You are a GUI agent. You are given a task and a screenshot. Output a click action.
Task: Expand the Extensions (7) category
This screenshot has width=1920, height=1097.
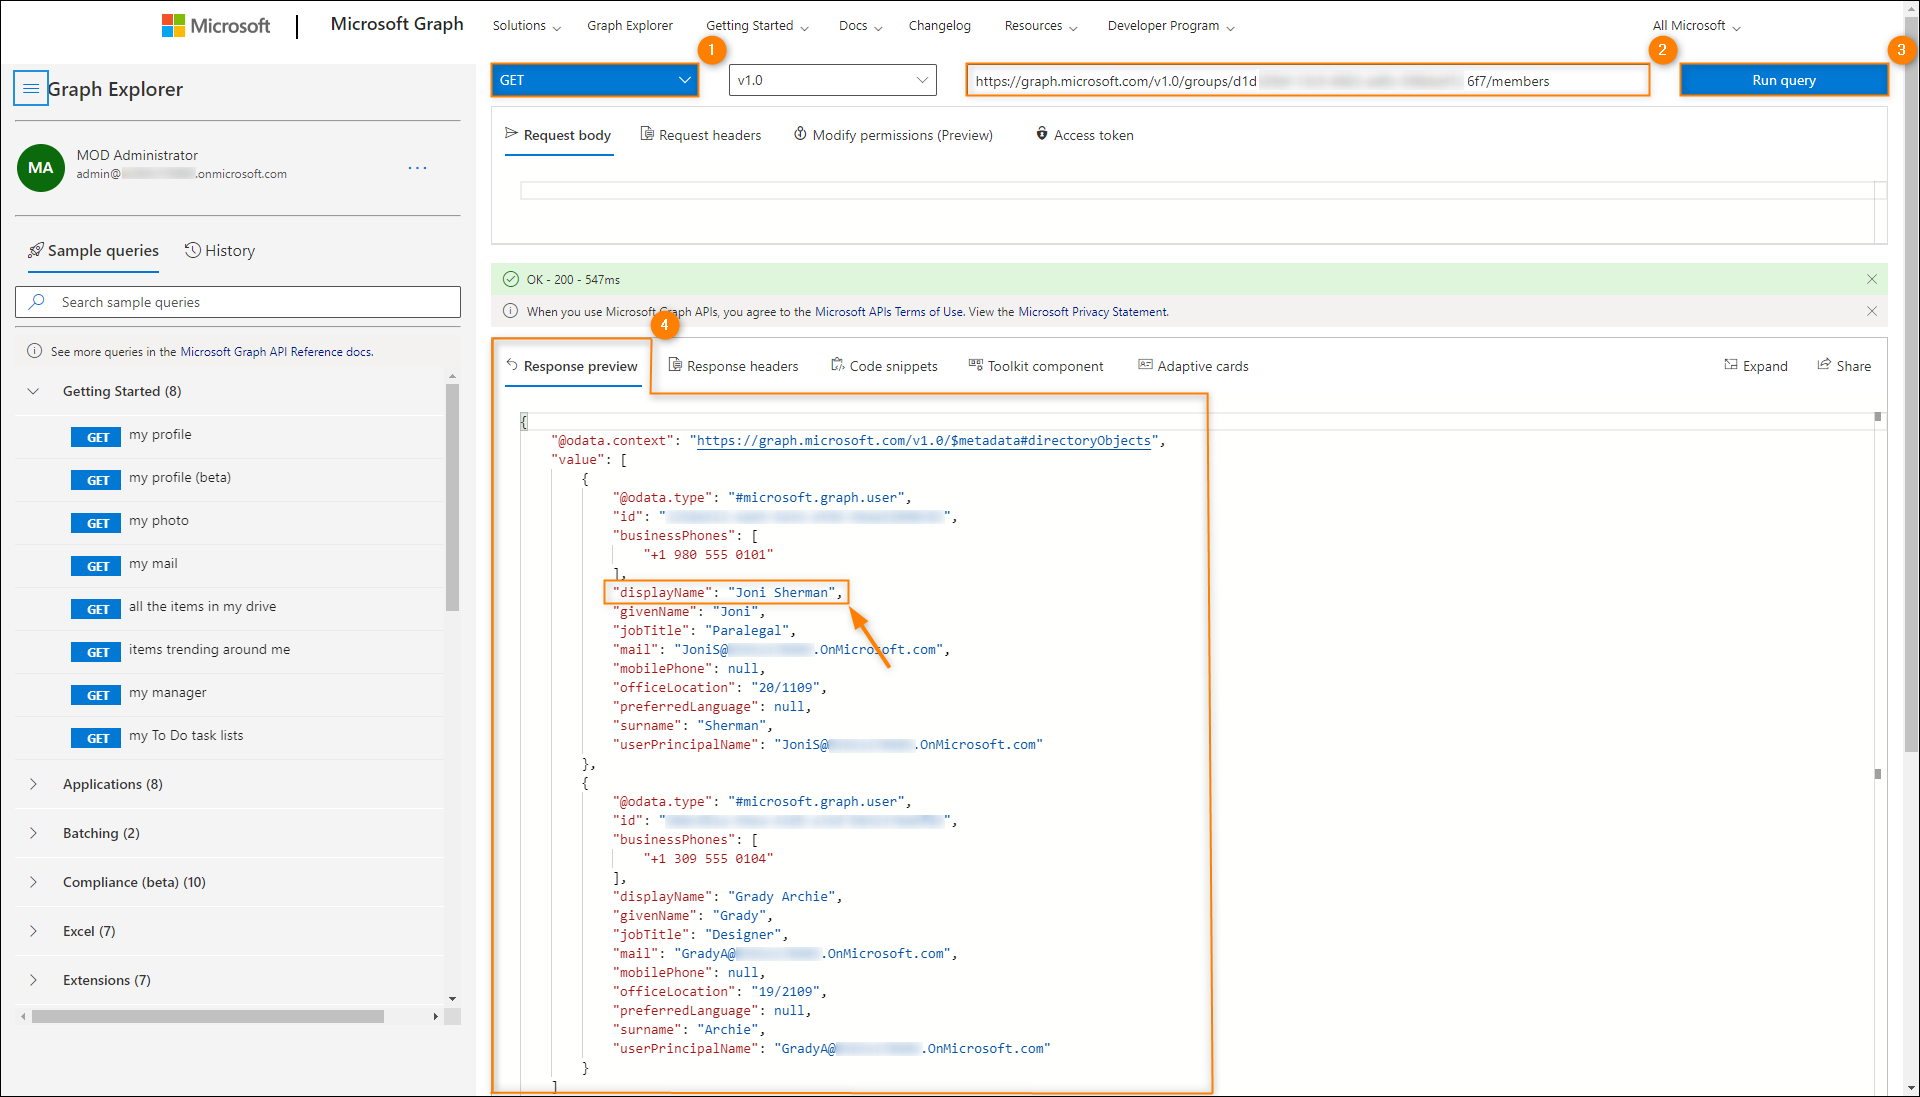(230, 980)
